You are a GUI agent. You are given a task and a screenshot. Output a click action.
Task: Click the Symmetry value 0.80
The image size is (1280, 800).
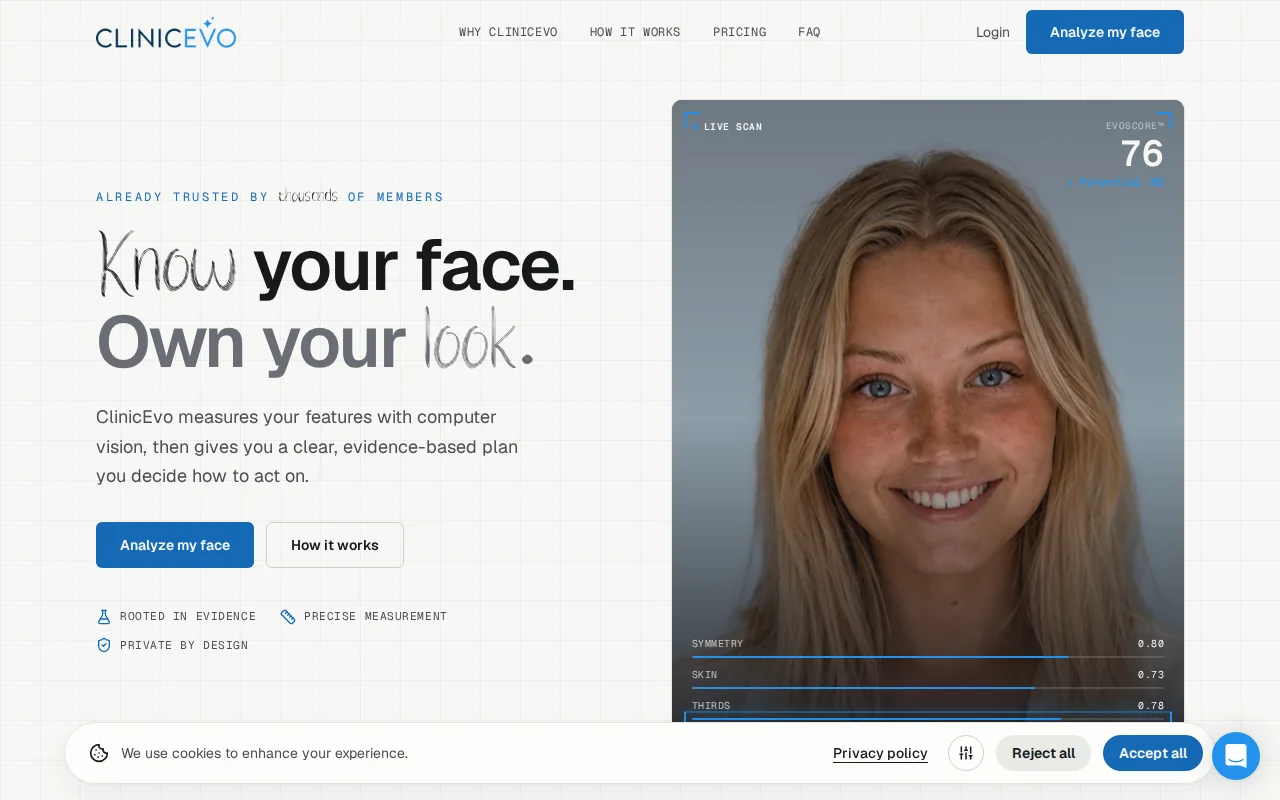pos(1151,644)
